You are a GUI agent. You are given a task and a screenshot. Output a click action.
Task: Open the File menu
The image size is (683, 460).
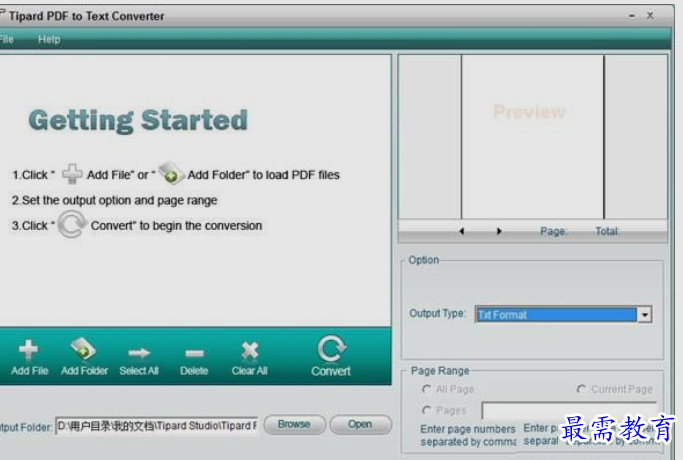pyautogui.click(x=7, y=40)
